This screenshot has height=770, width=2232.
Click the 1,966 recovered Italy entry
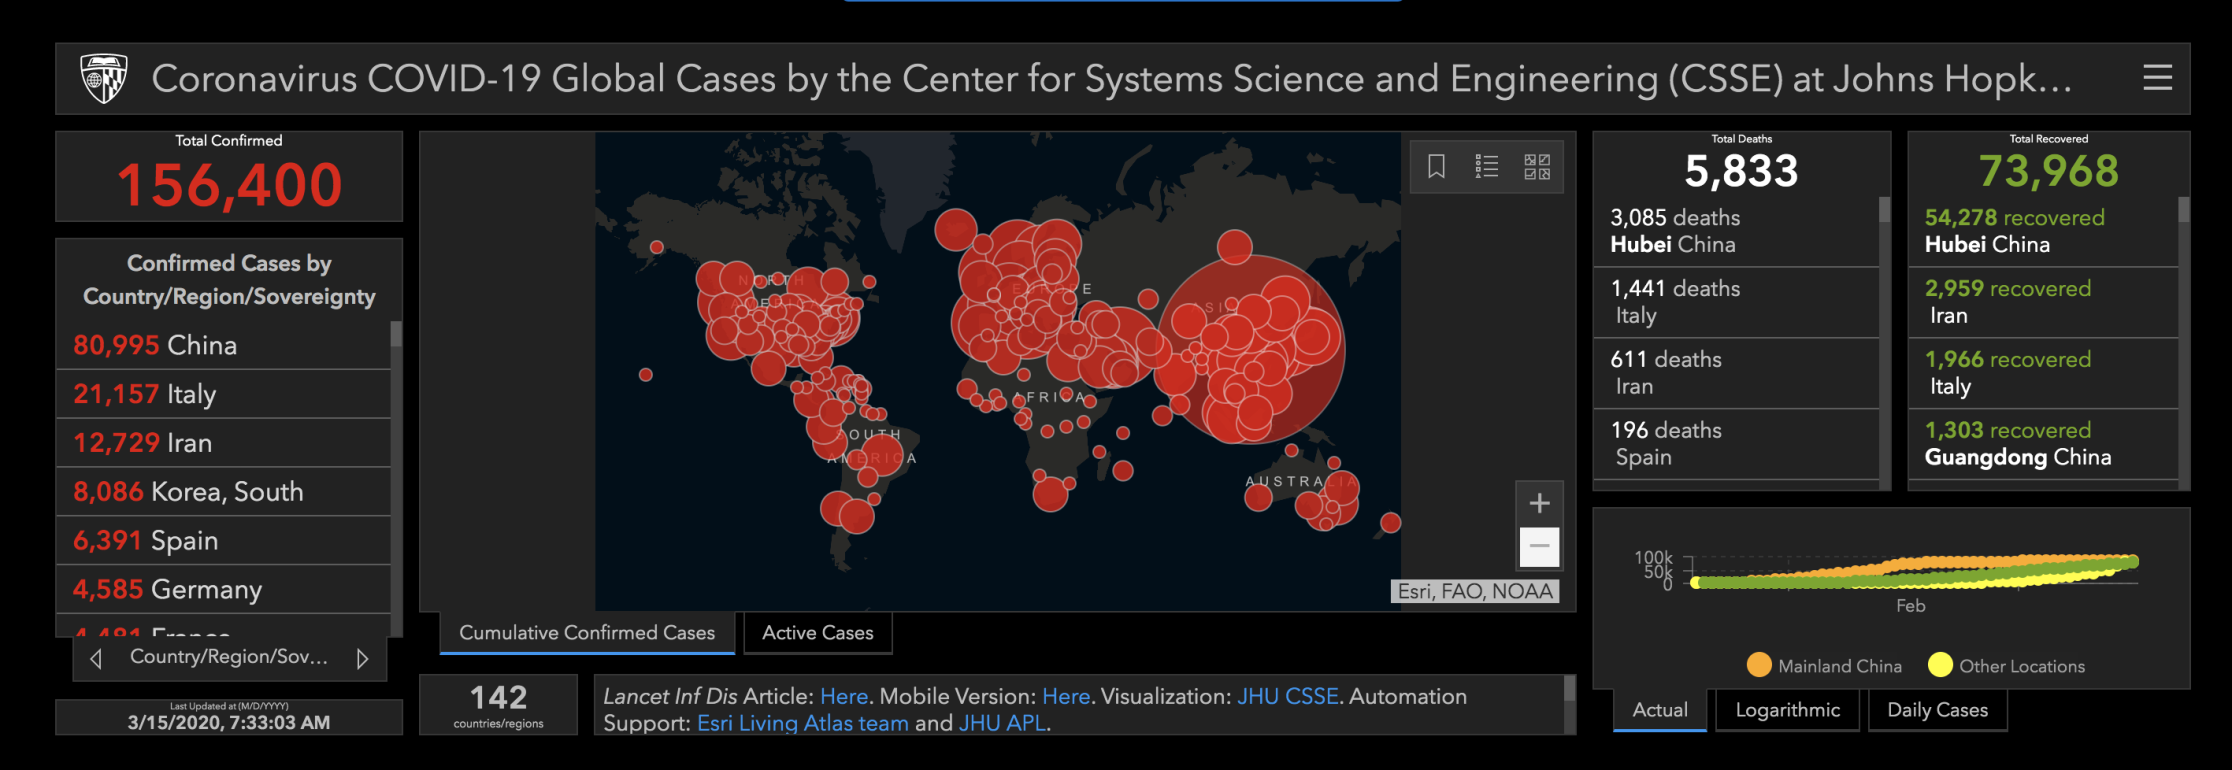(2043, 373)
